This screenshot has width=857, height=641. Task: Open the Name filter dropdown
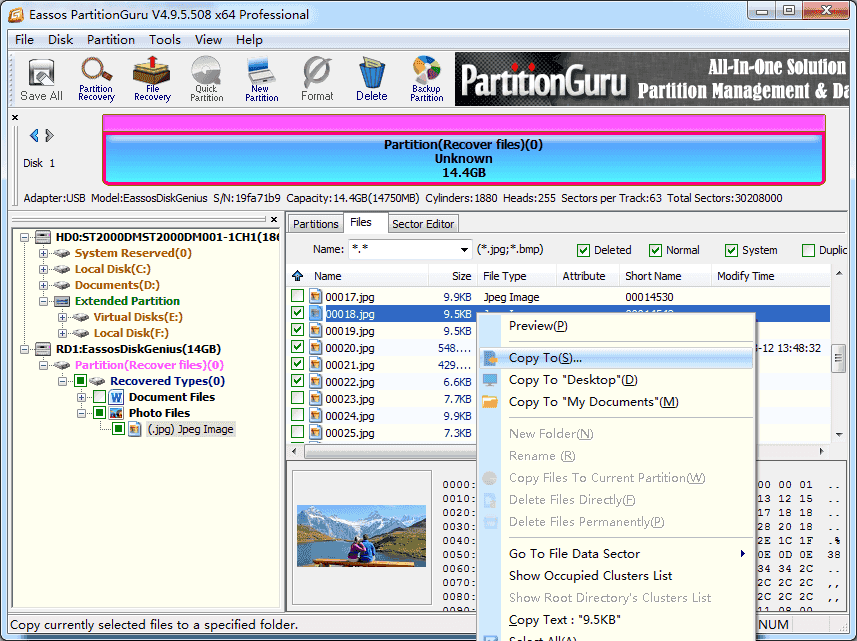click(x=464, y=250)
